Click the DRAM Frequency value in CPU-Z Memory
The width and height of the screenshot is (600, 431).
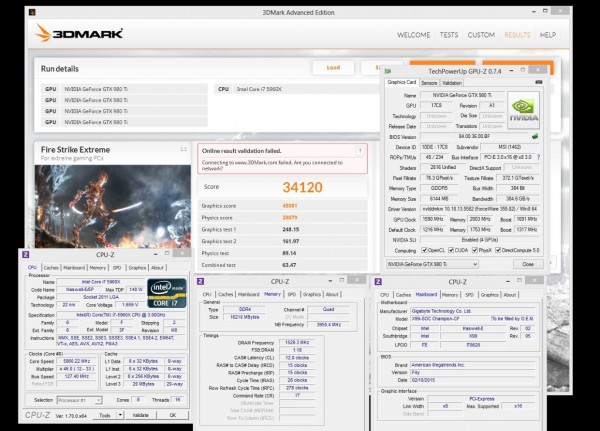pos(297,343)
